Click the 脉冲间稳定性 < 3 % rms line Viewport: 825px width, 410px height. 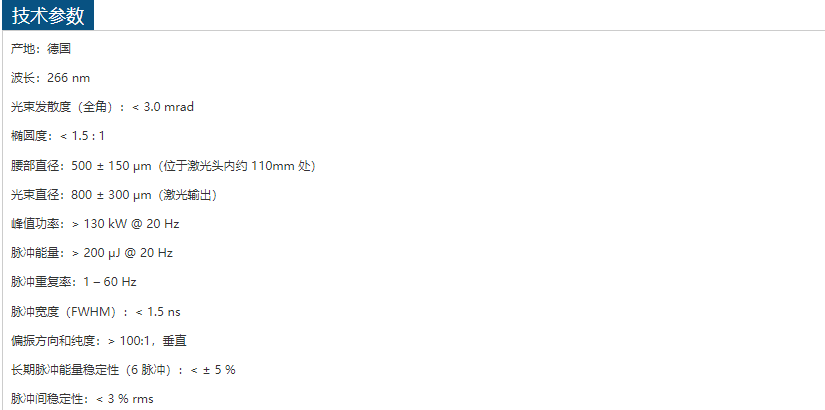click(x=83, y=399)
